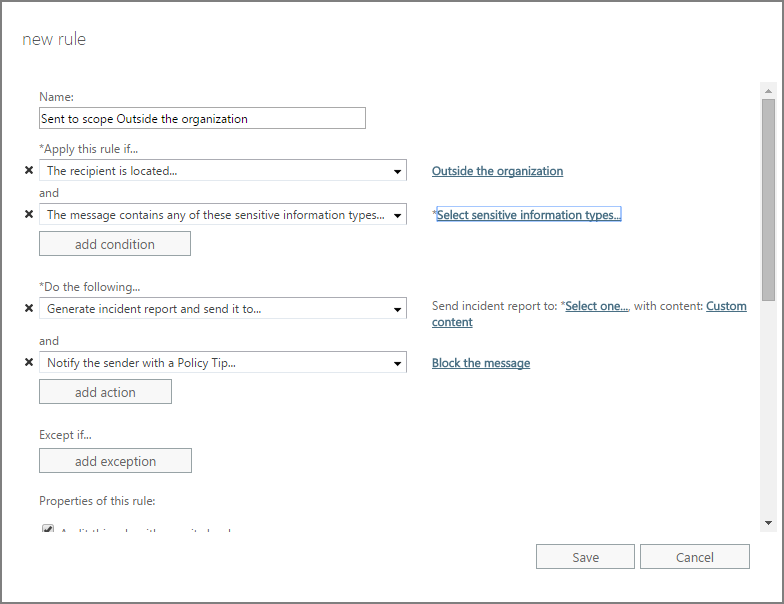Screen dimensions: 784x604
Task: Toggle the partially visible audit checkbox
Action: coord(48,528)
